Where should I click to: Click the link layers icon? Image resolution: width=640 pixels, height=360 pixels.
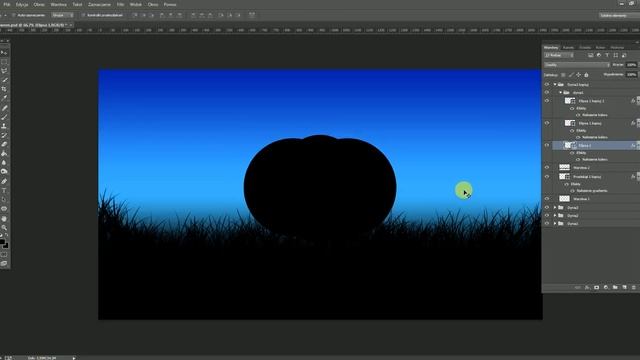click(x=578, y=288)
